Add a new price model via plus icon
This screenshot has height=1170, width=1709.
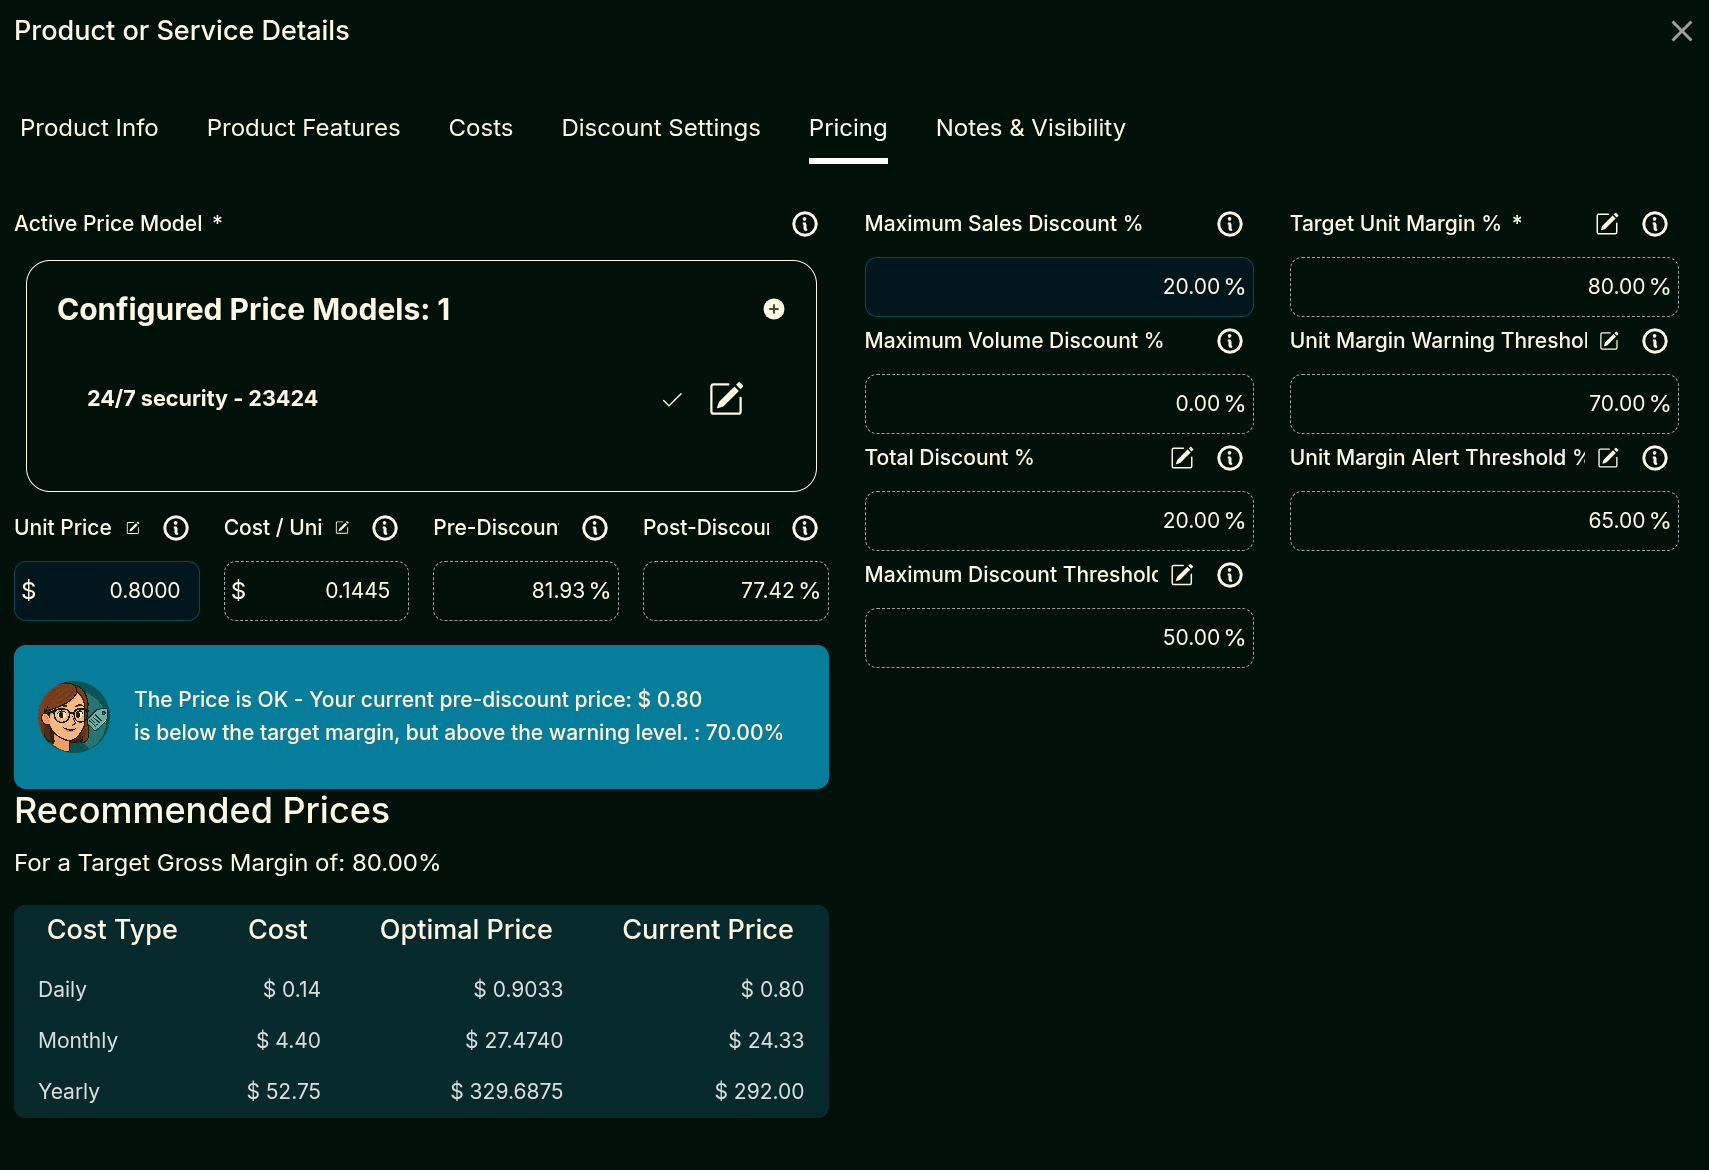[774, 309]
